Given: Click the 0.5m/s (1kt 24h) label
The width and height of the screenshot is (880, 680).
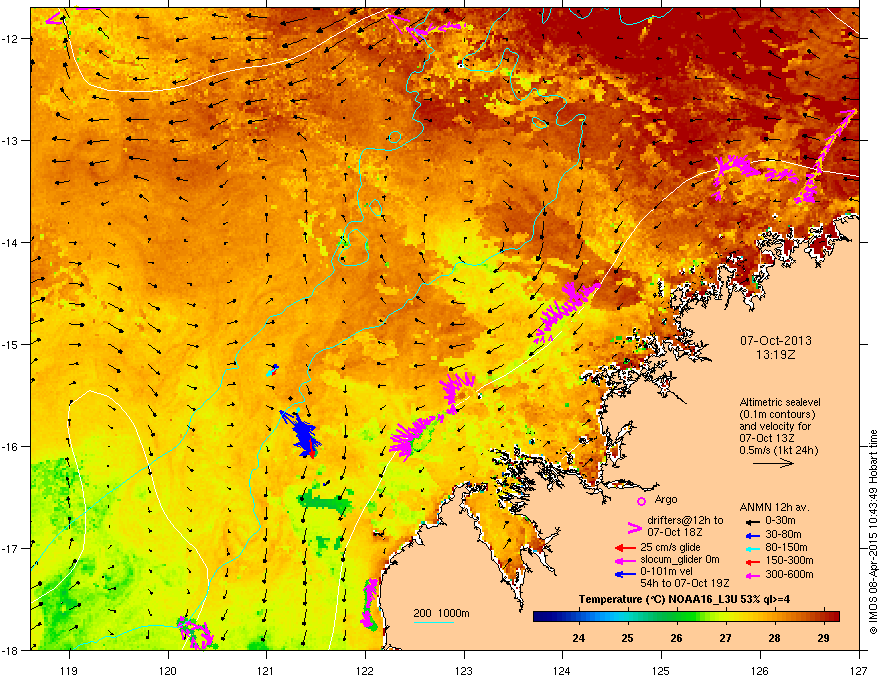Looking at the screenshot, I should [779, 450].
